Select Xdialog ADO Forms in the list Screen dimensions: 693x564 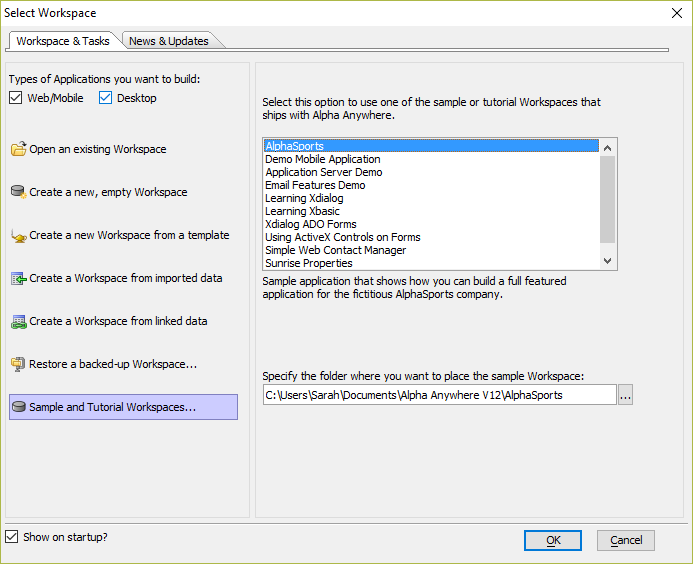coord(431,224)
